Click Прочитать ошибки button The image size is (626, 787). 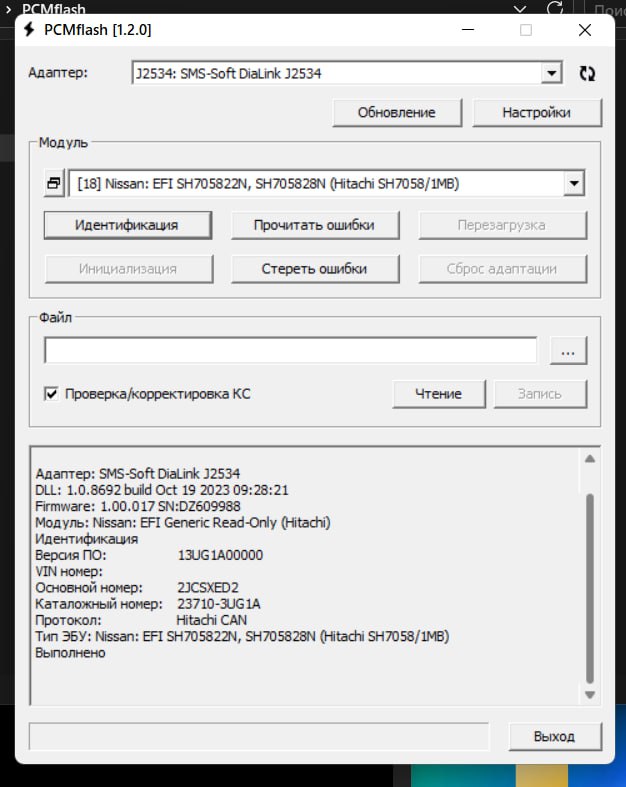pyautogui.click(x=315, y=225)
